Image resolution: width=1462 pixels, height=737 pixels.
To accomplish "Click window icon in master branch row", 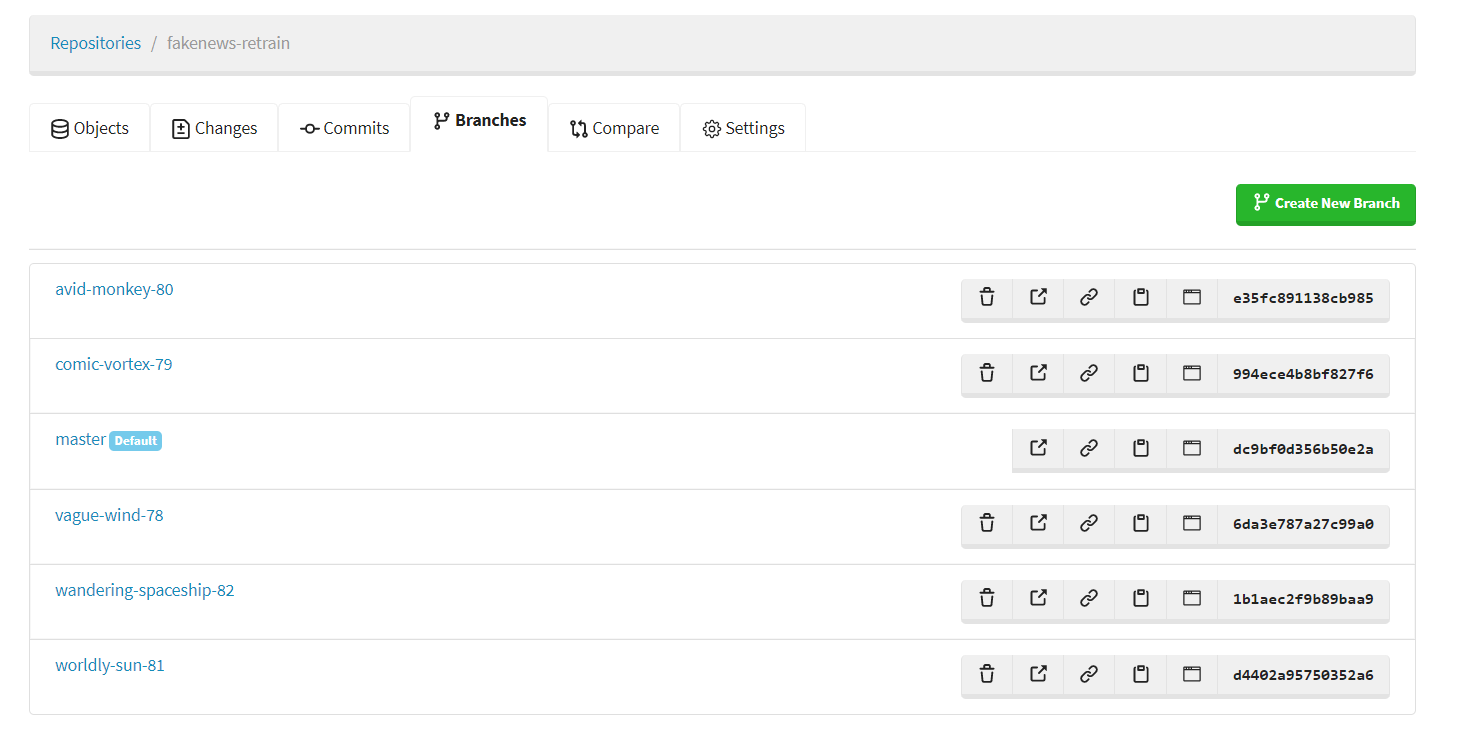I will [1191, 449].
